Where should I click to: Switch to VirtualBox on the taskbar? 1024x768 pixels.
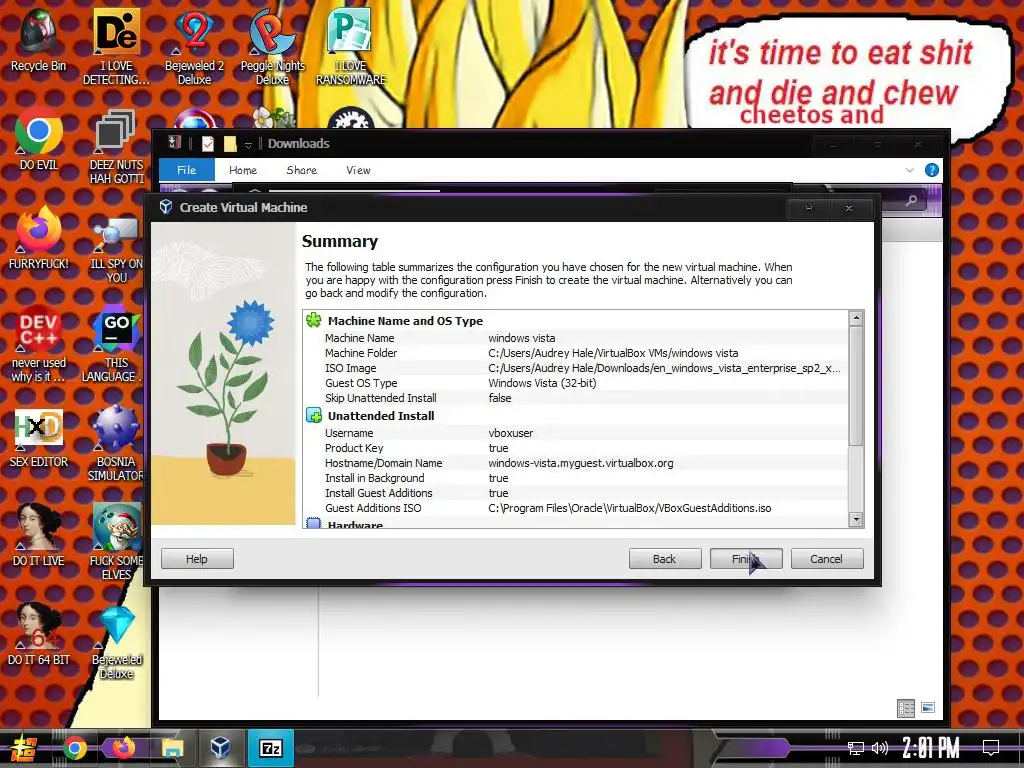(x=221, y=748)
